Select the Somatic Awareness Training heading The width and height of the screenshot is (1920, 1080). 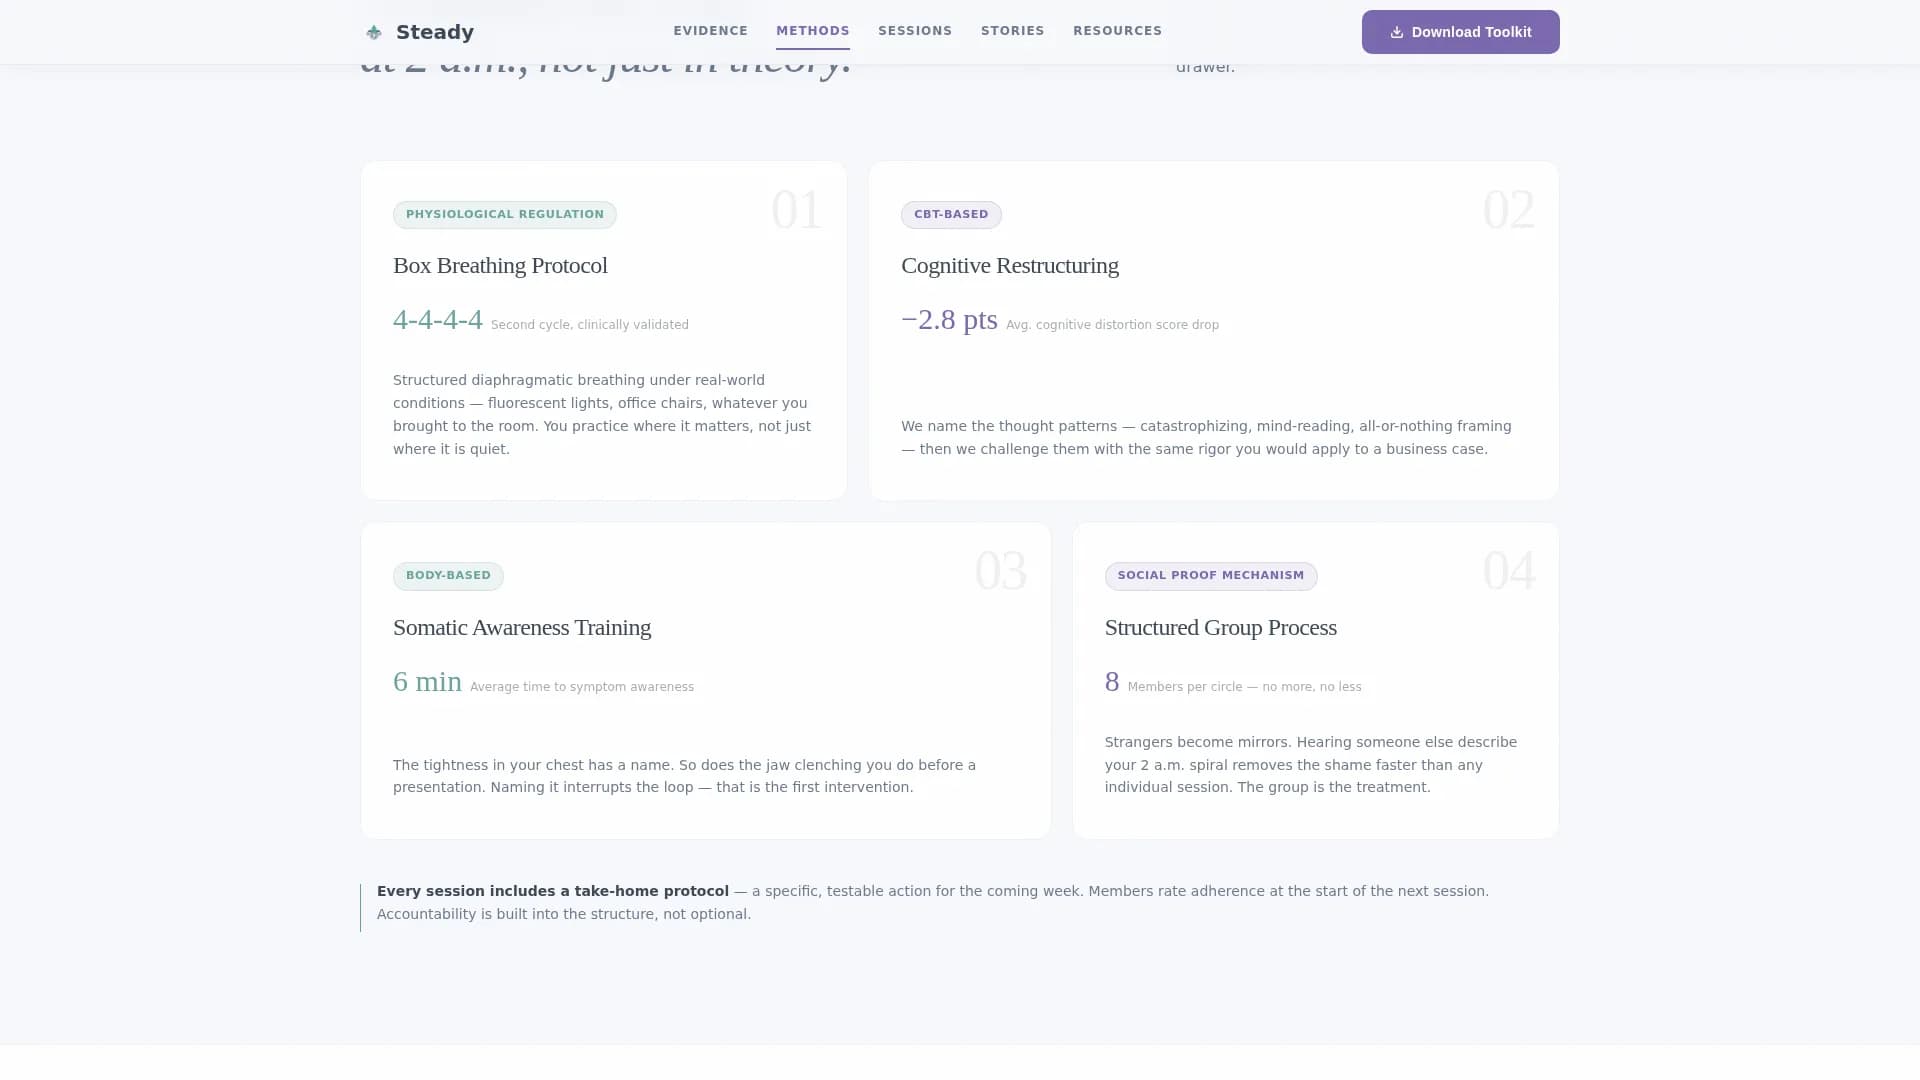coord(522,628)
